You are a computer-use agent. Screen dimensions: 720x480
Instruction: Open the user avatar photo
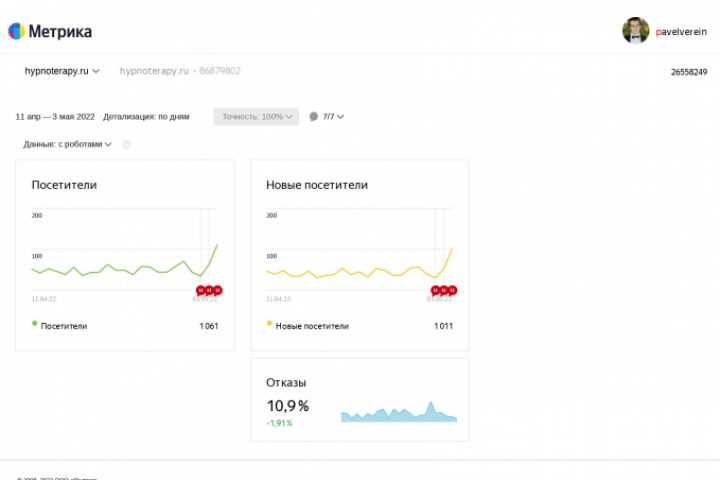[636, 31]
